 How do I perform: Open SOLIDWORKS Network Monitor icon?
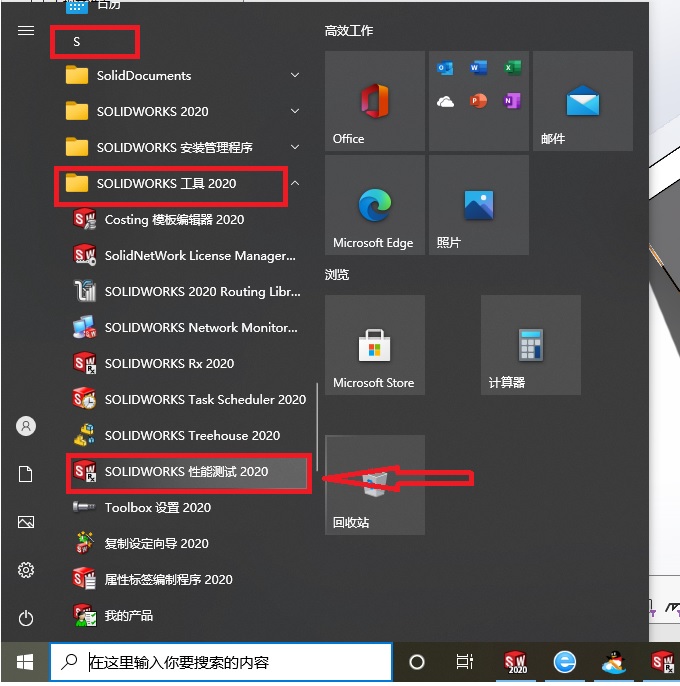pyautogui.click(x=84, y=327)
